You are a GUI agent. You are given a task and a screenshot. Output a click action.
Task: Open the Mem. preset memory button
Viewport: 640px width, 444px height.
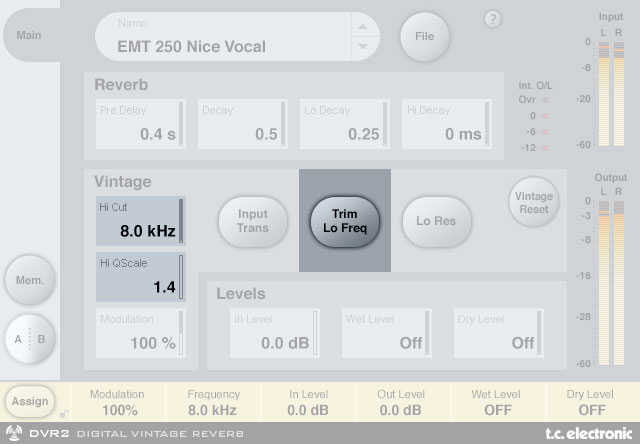pyautogui.click(x=29, y=281)
